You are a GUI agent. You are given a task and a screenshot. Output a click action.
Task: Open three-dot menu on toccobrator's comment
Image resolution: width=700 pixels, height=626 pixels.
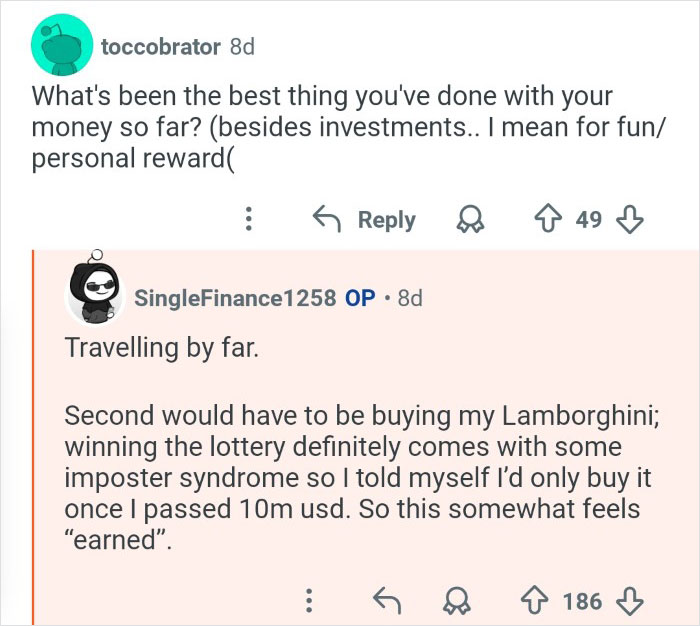(x=252, y=219)
